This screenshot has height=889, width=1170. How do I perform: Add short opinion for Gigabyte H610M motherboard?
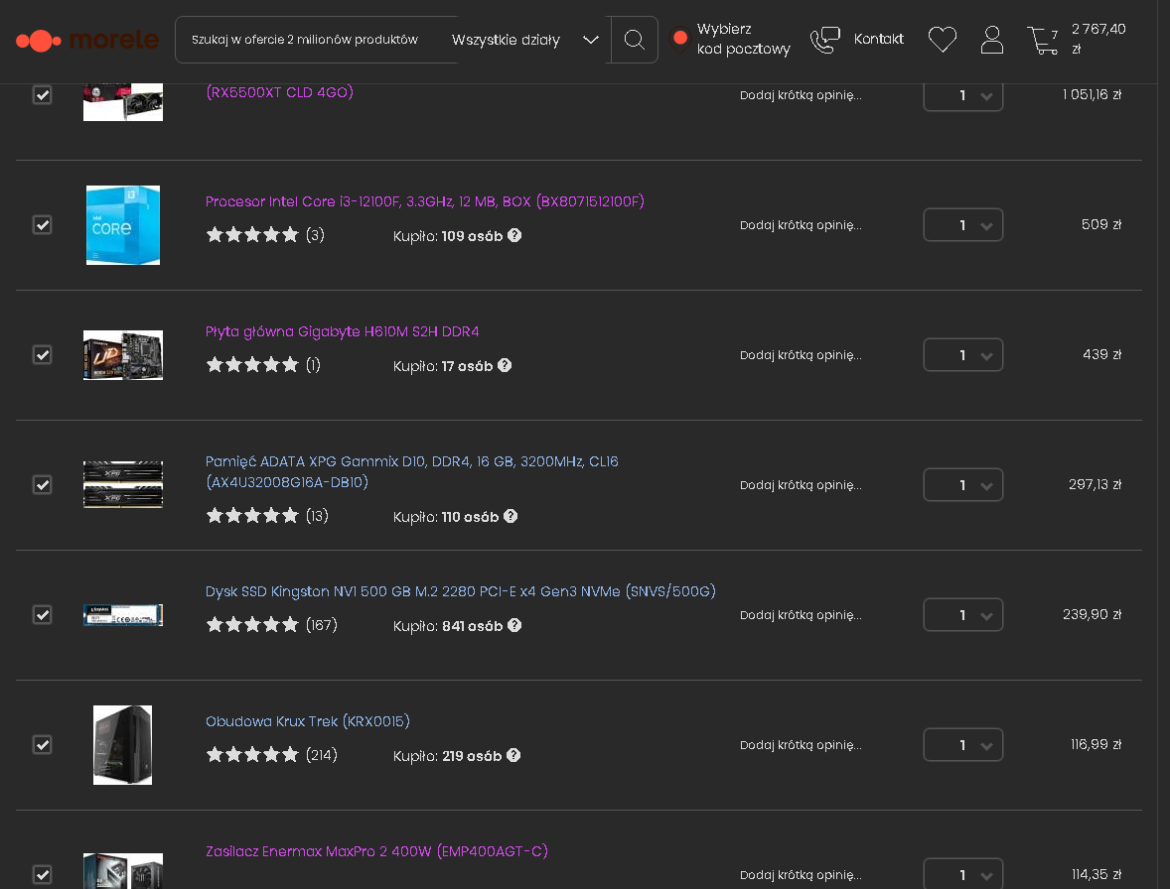[x=801, y=355]
